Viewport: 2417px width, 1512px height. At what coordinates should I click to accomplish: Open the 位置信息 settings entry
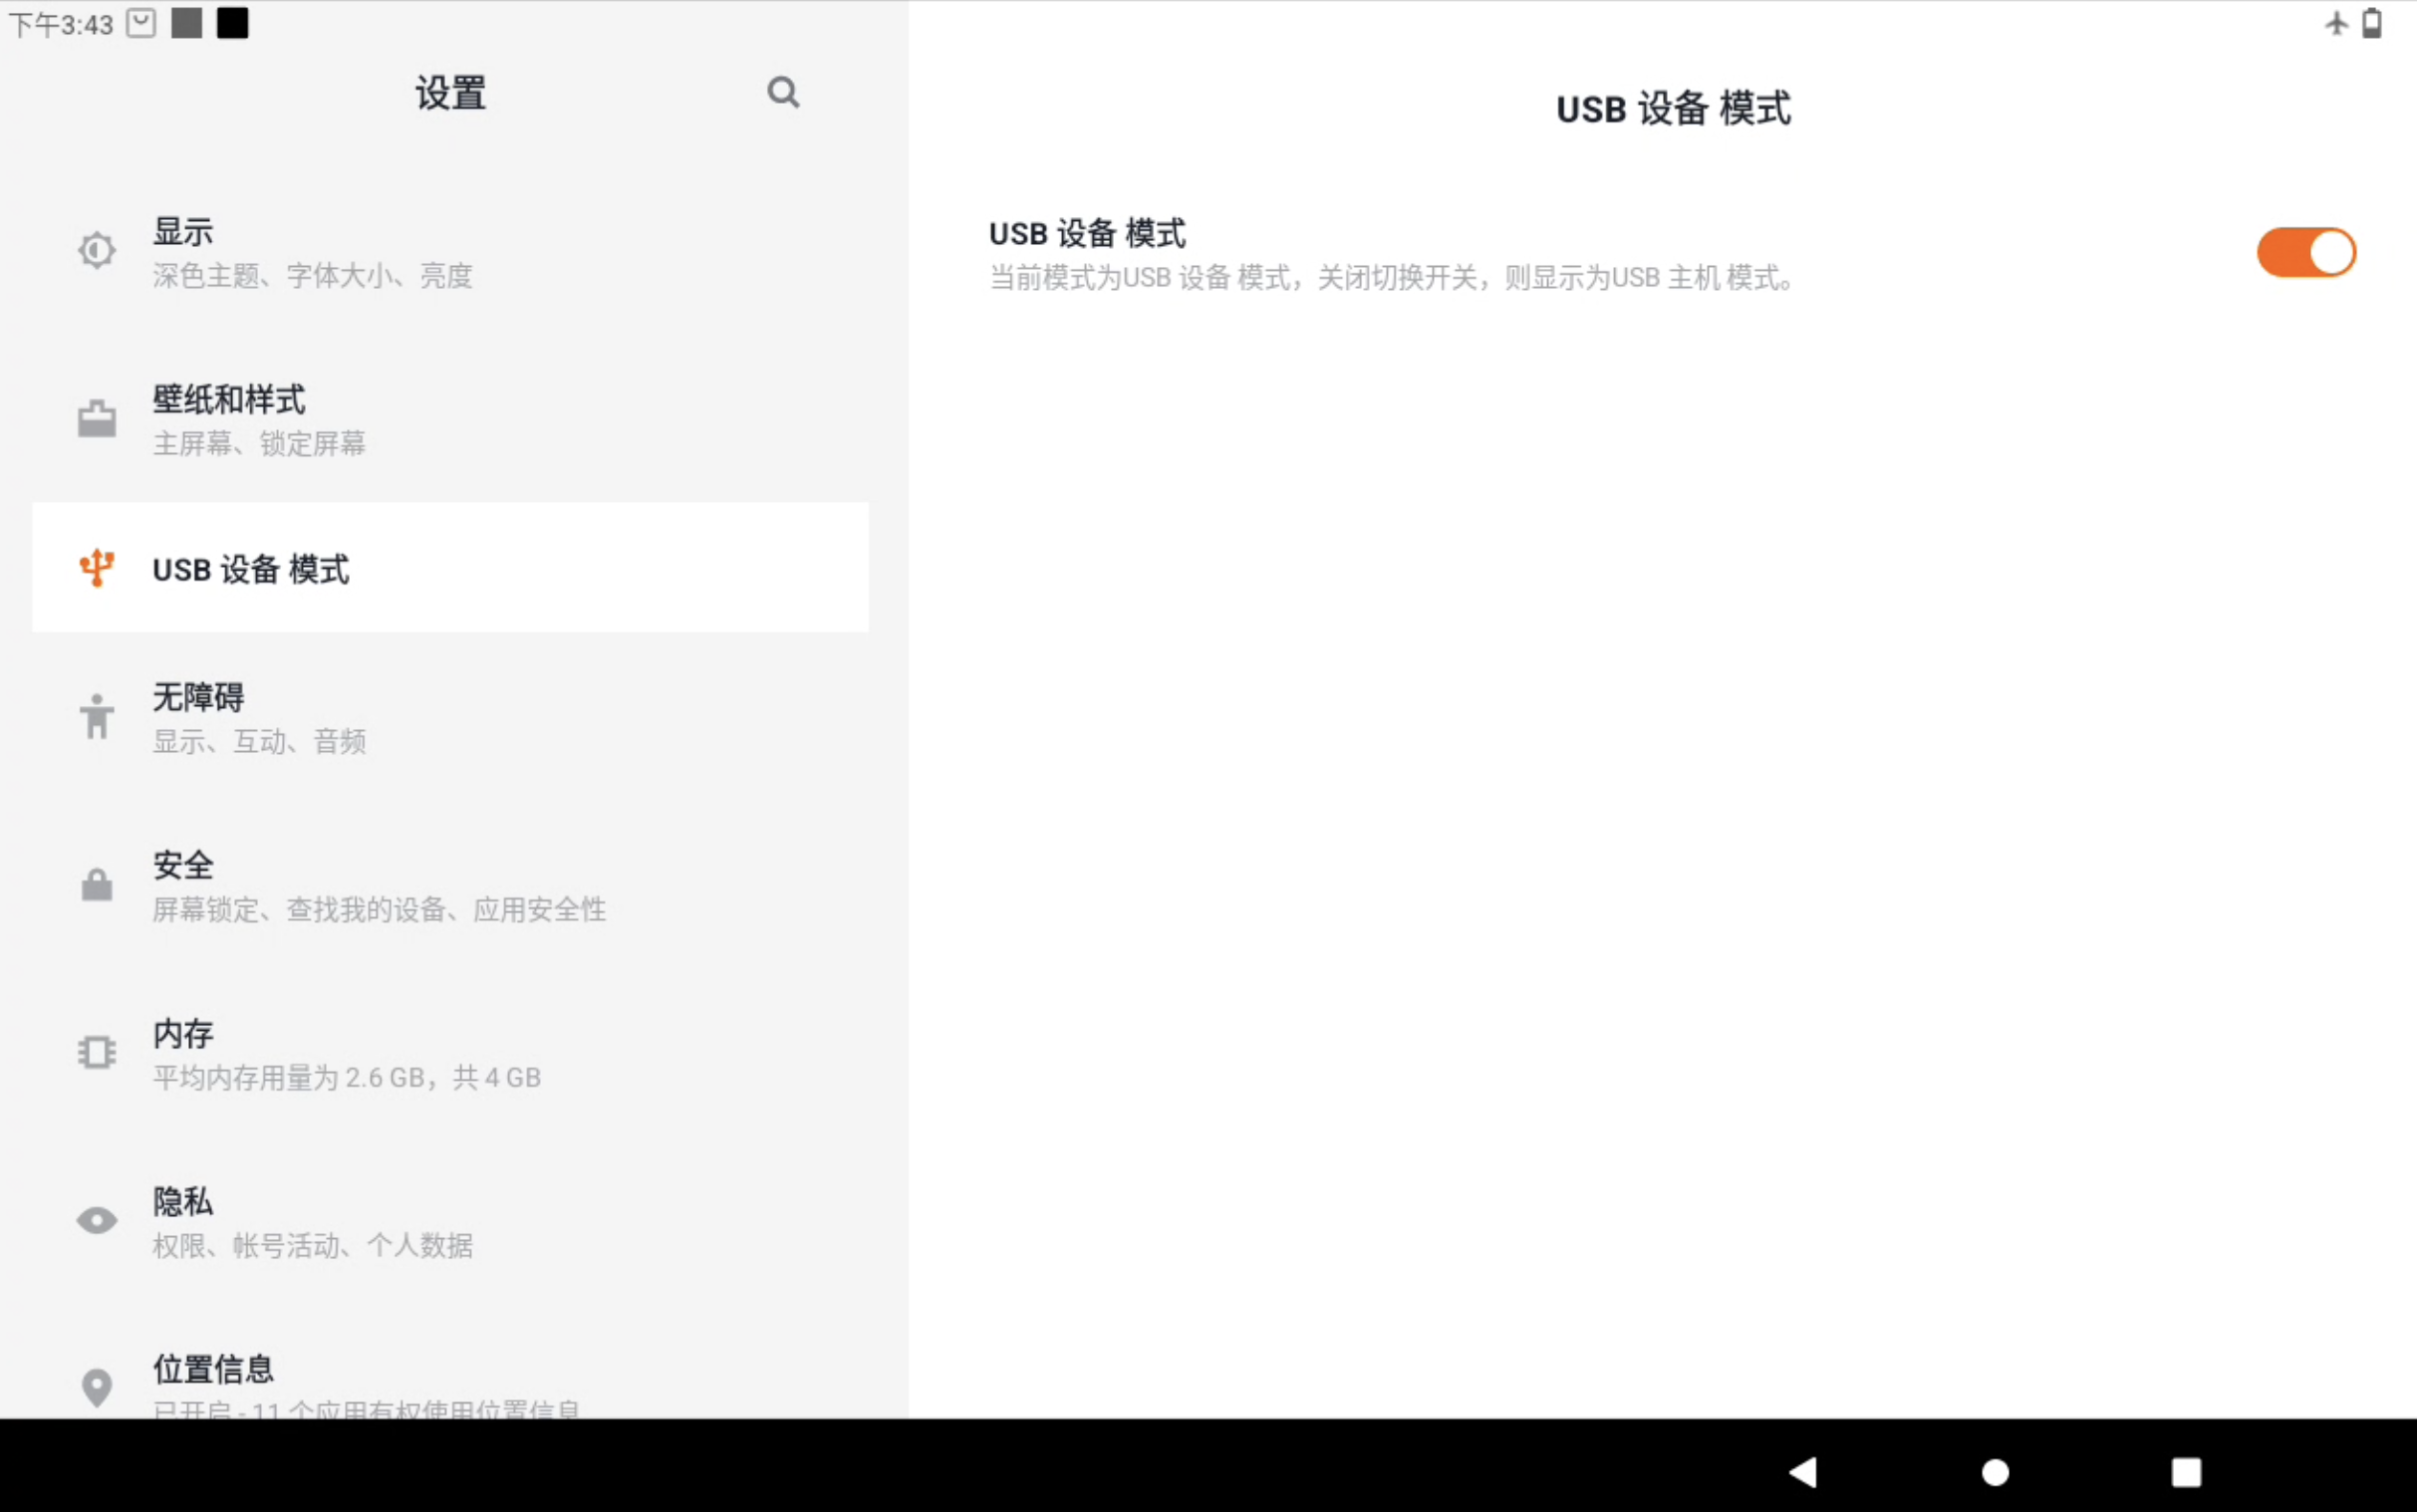(450, 1385)
